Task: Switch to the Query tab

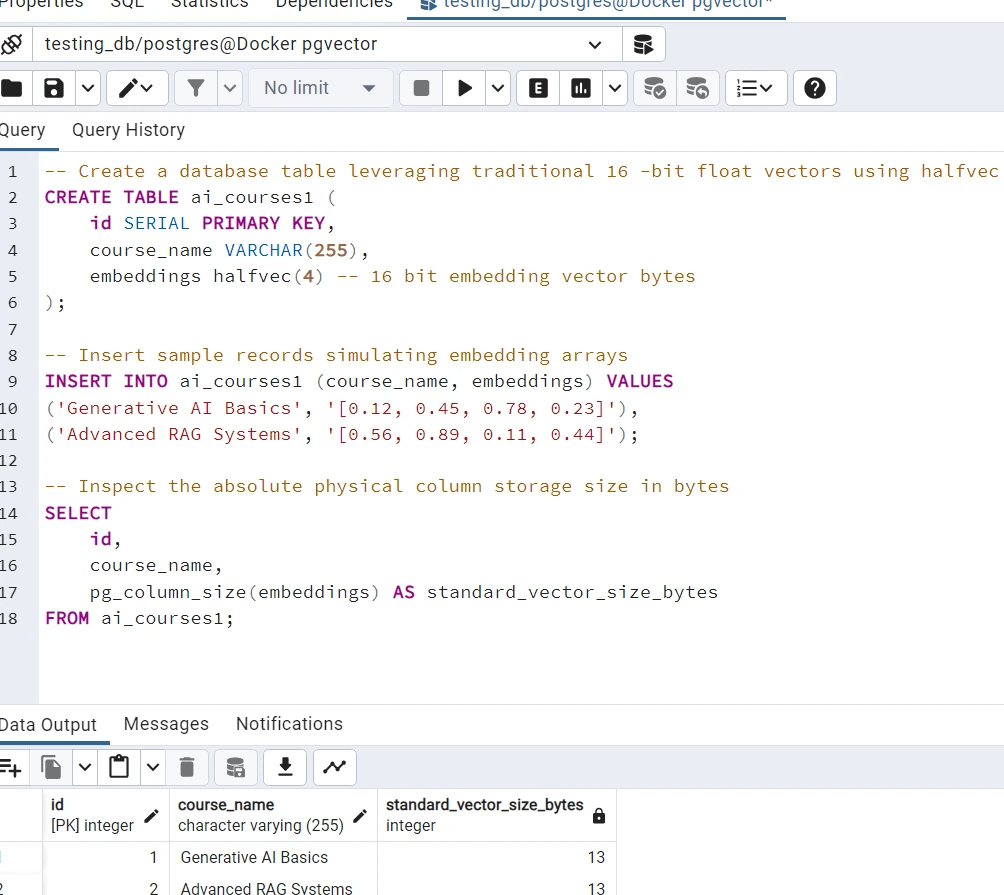Action: pyautogui.click(x=24, y=130)
